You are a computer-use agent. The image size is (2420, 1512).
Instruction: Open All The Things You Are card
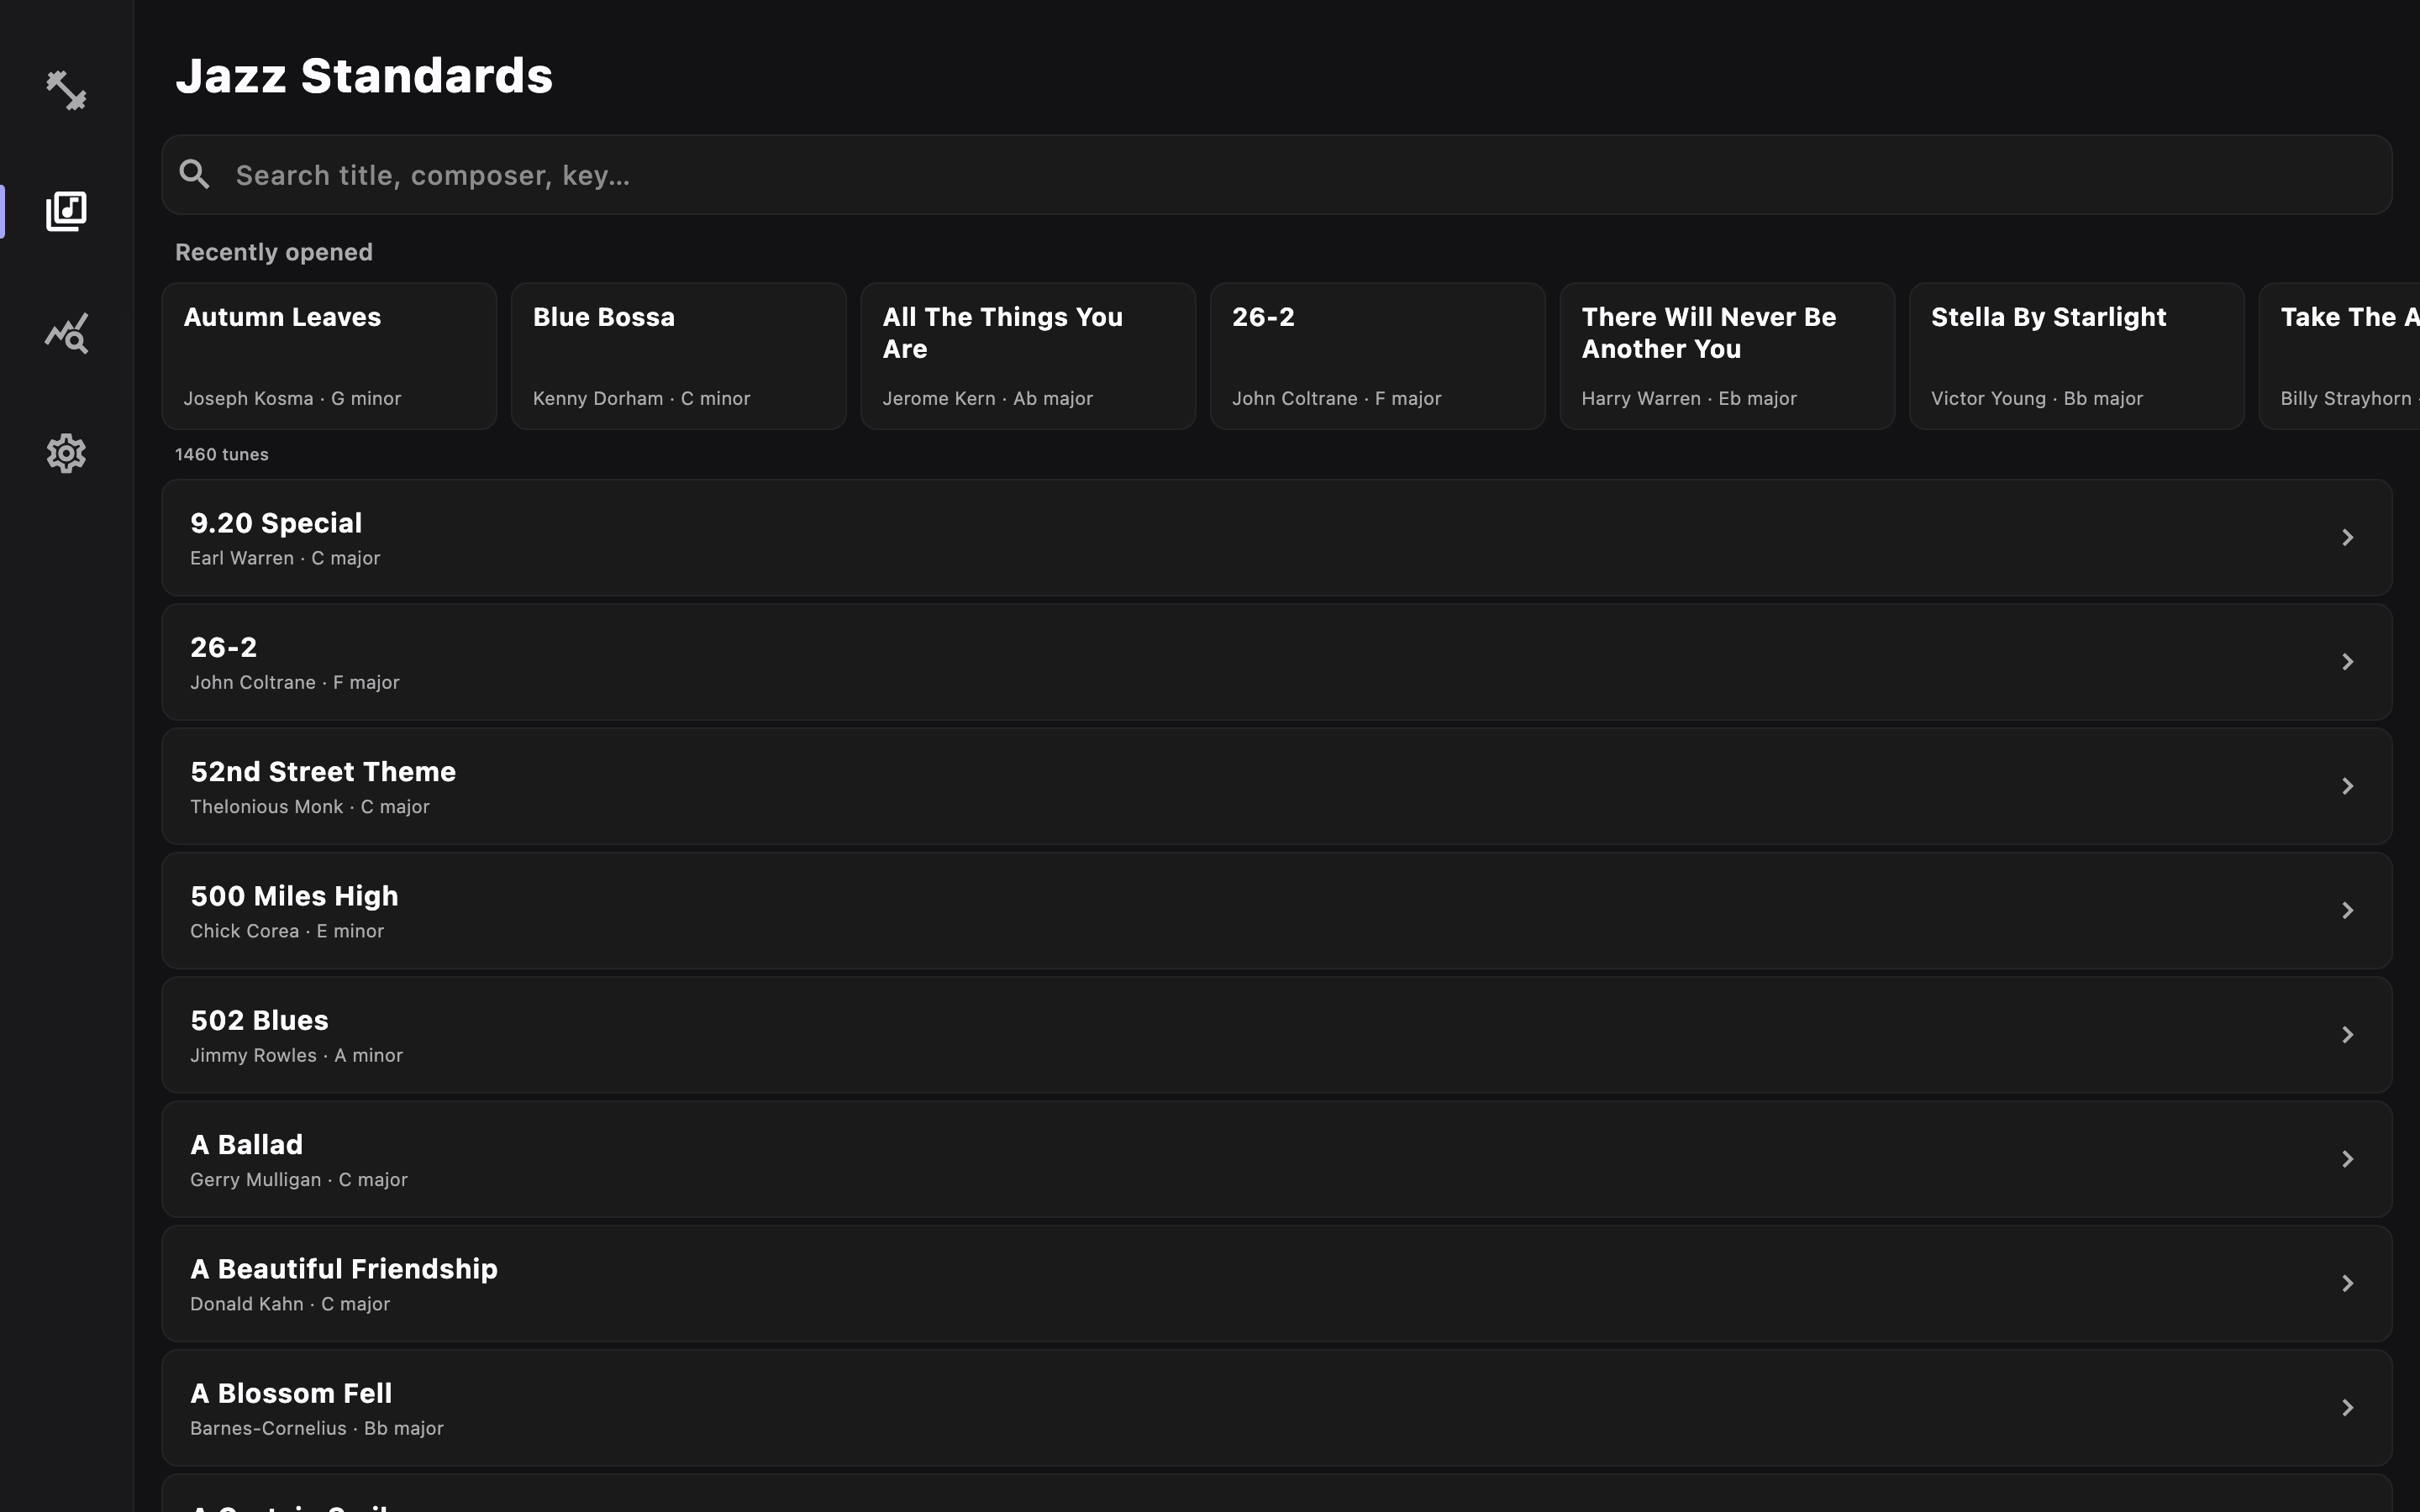pyautogui.click(x=1027, y=356)
